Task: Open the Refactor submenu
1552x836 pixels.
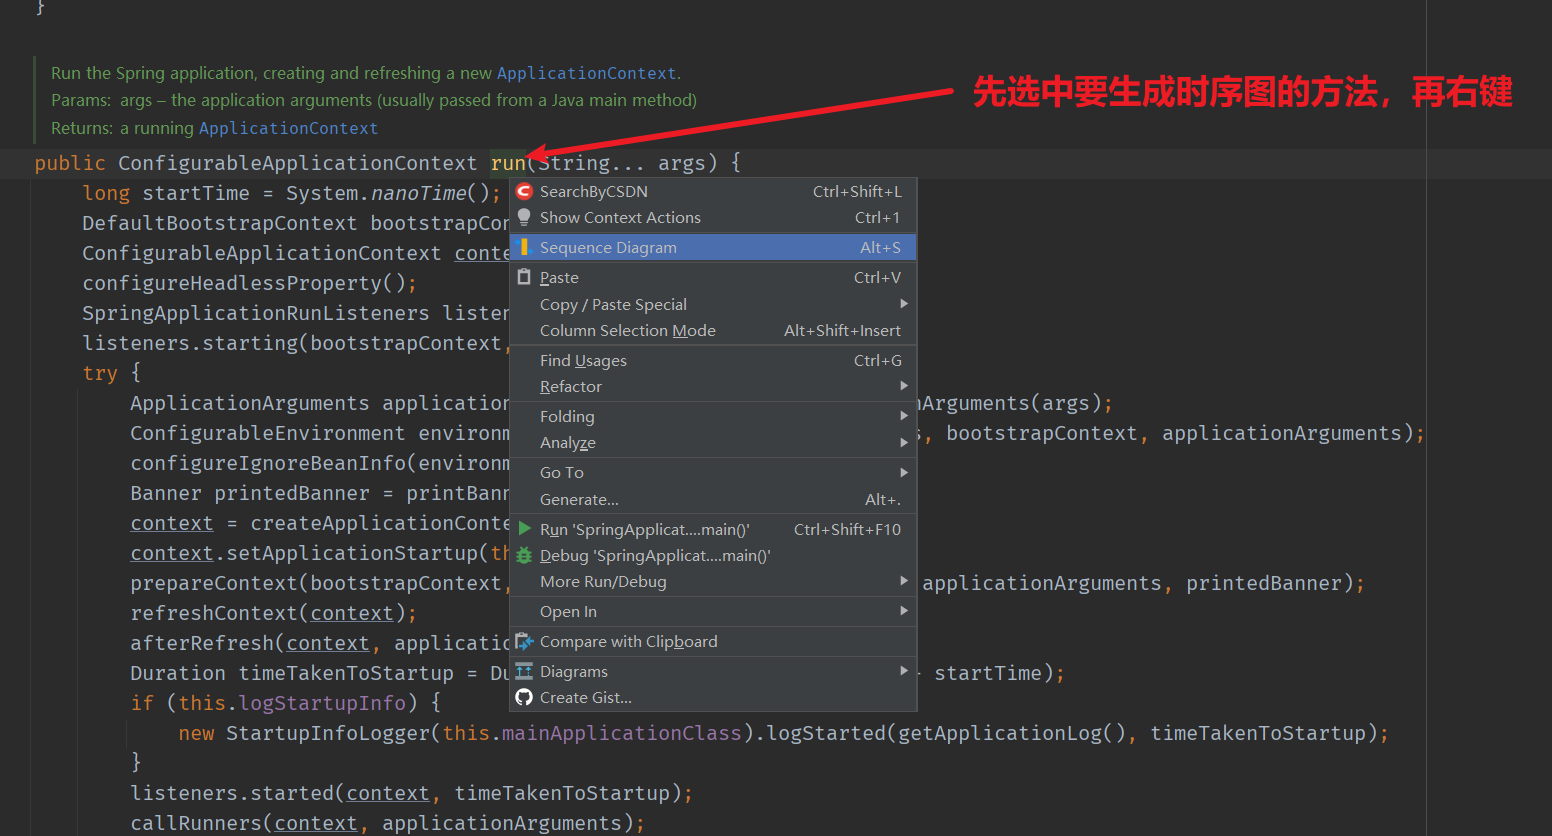Action: pyautogui.click(x=713, y=386)
